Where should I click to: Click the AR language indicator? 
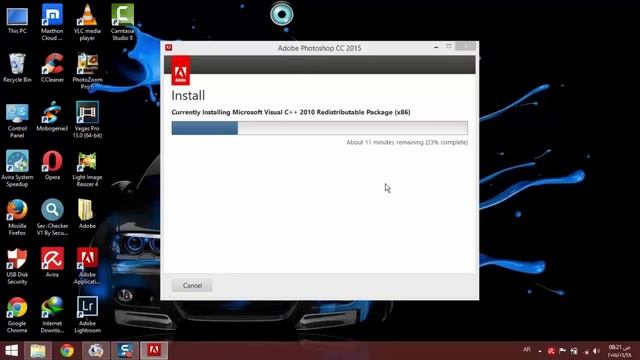pos(527,350)
